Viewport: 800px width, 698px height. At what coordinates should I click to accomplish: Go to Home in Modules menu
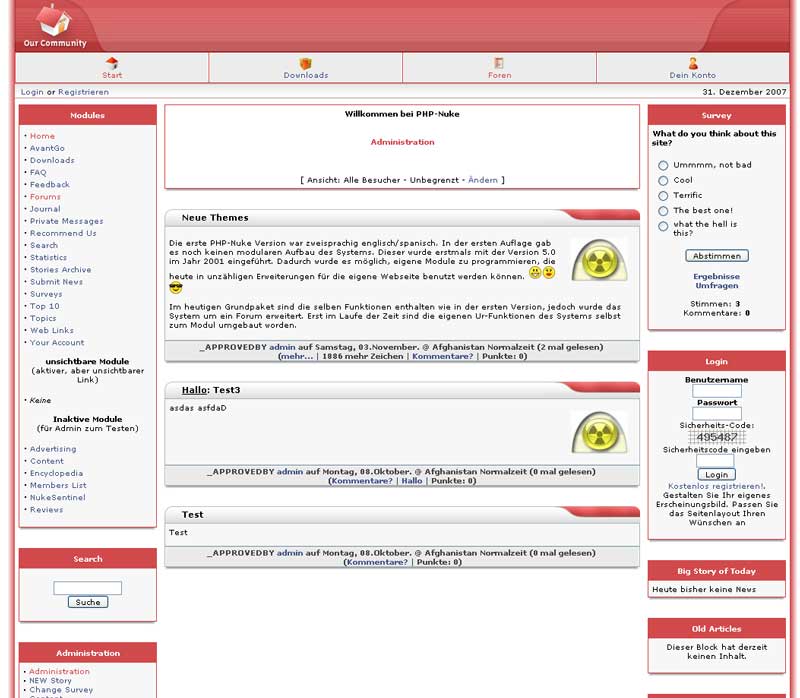pos(42,136)
